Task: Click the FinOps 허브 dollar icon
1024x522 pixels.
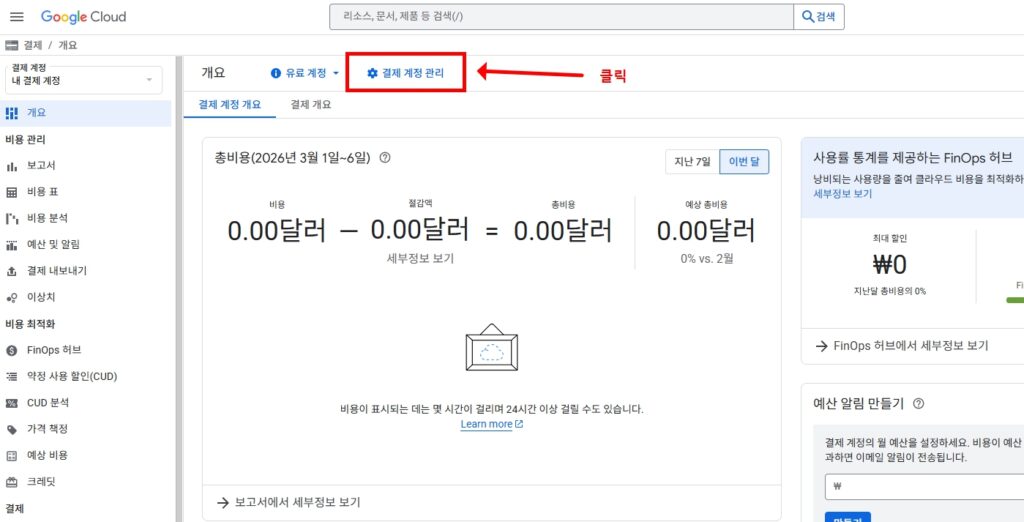Action: pyautogui.click(x=11, y=350)
